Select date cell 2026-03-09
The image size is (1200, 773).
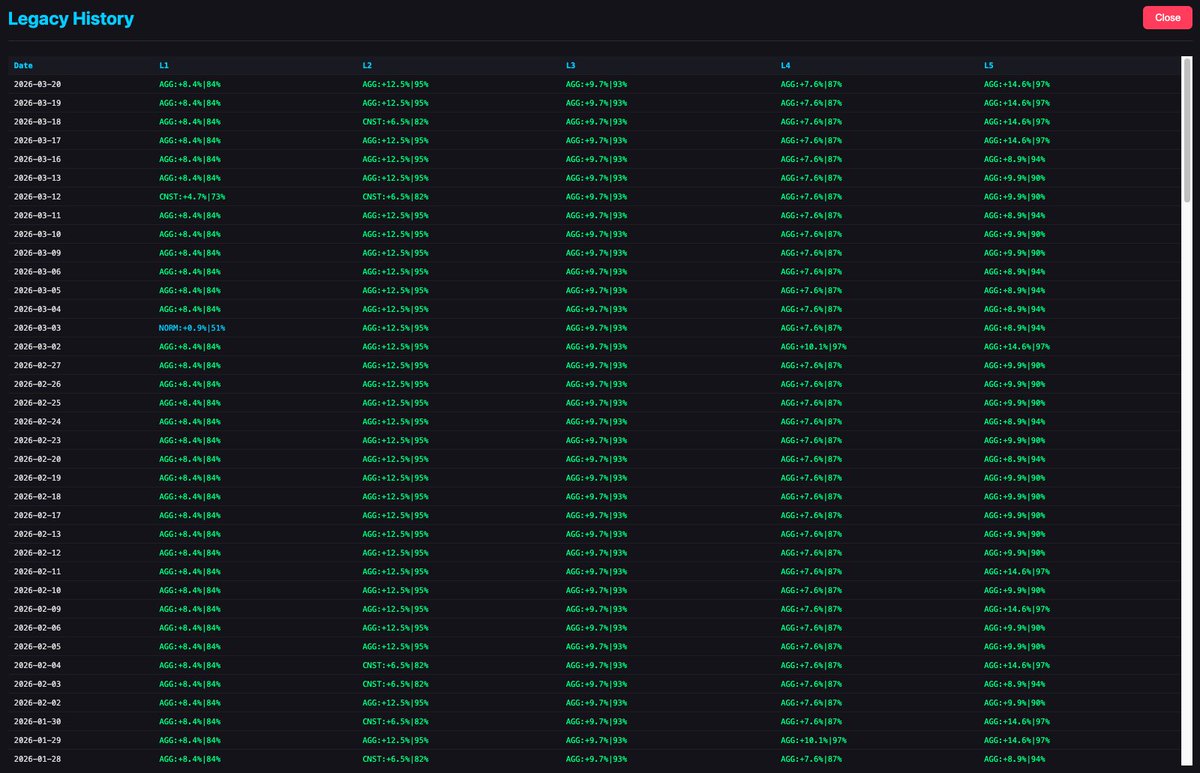coord(37,253)
